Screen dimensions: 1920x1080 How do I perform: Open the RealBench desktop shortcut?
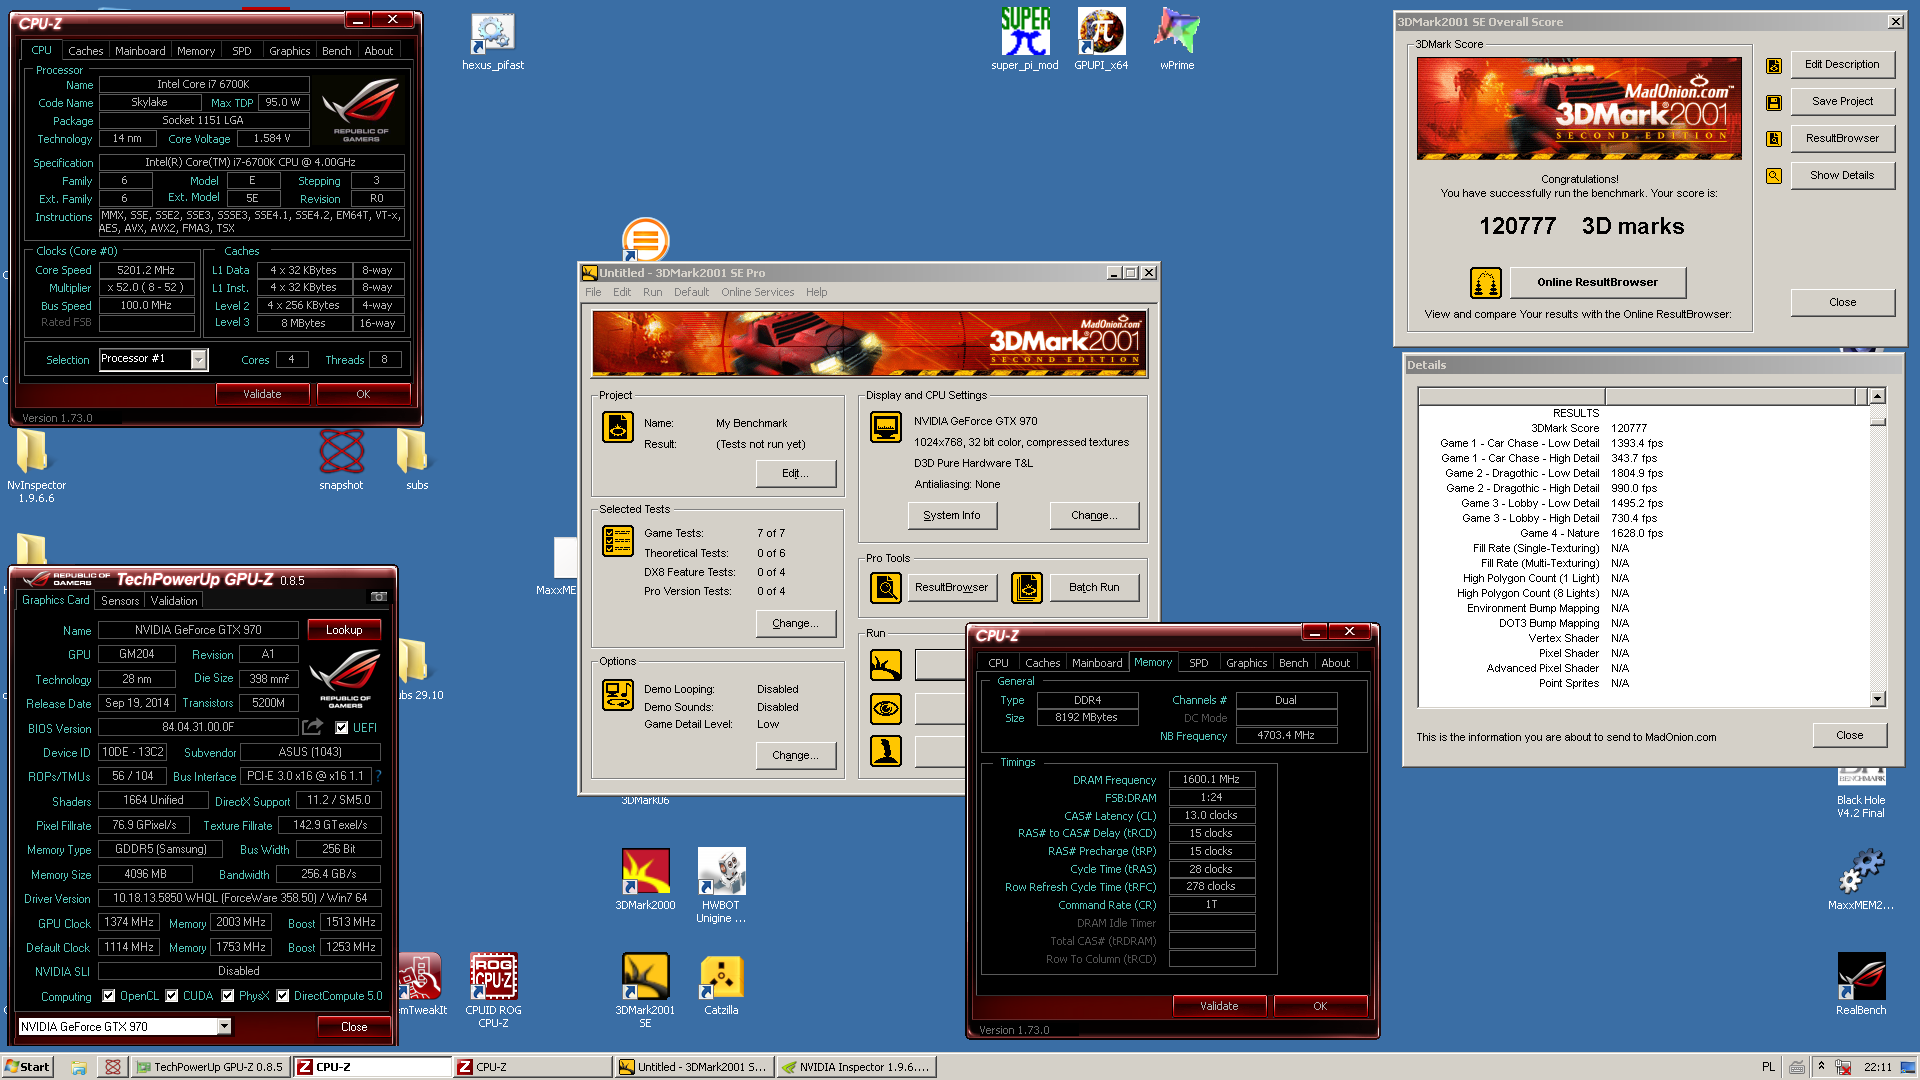(x=1861, y=984)
